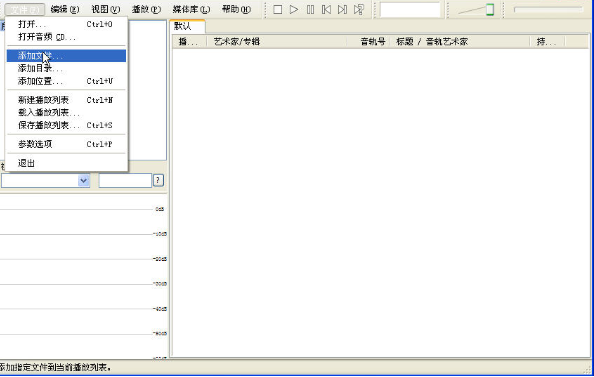
Task: Click the Stop playback button
Action: [278, 9]
